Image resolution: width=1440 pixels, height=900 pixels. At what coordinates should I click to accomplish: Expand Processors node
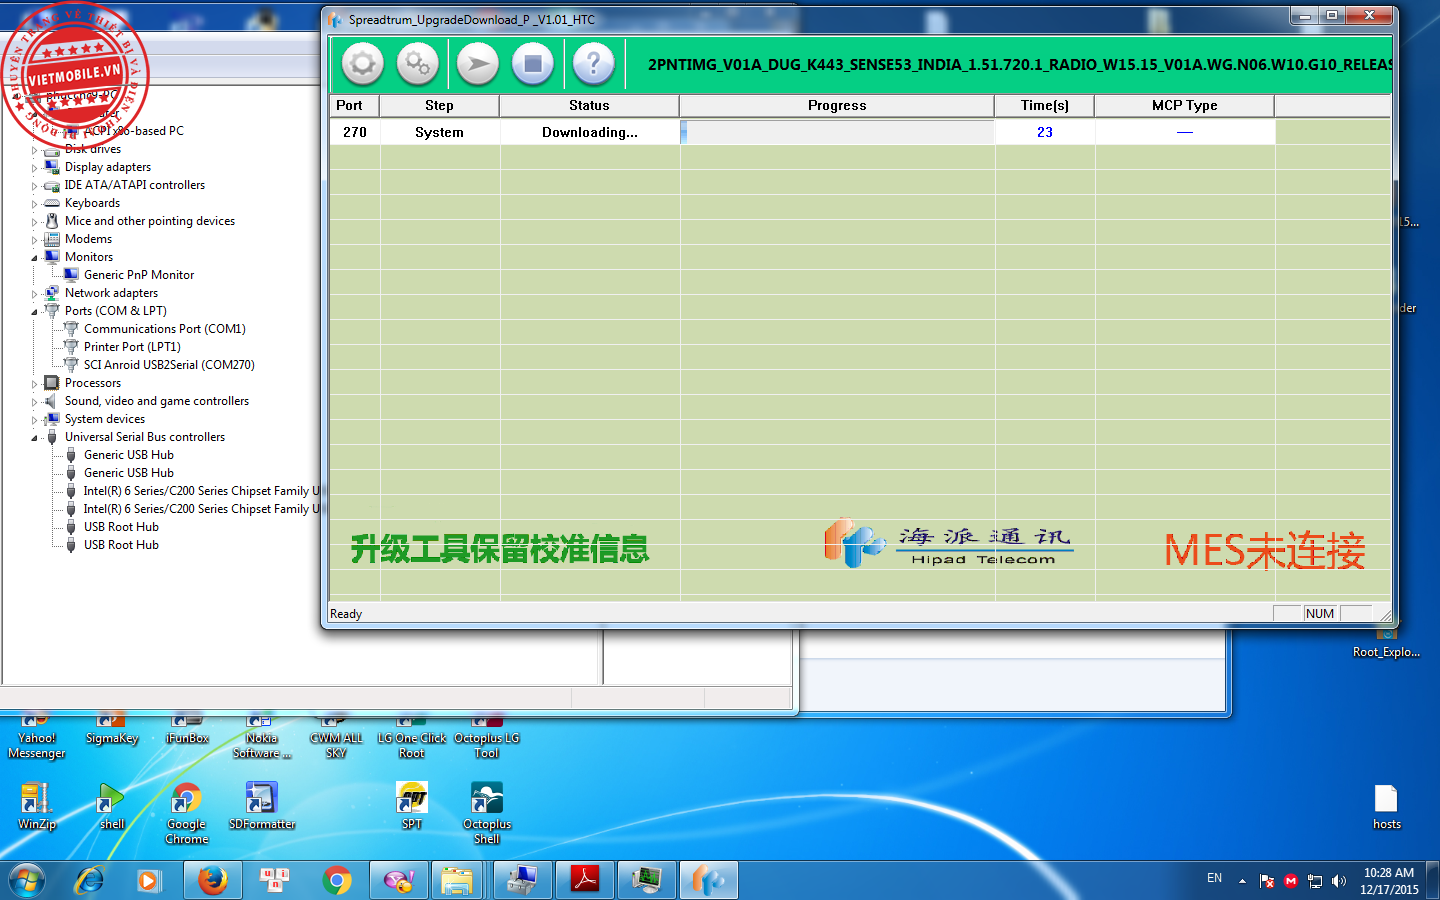click(34, 384)
